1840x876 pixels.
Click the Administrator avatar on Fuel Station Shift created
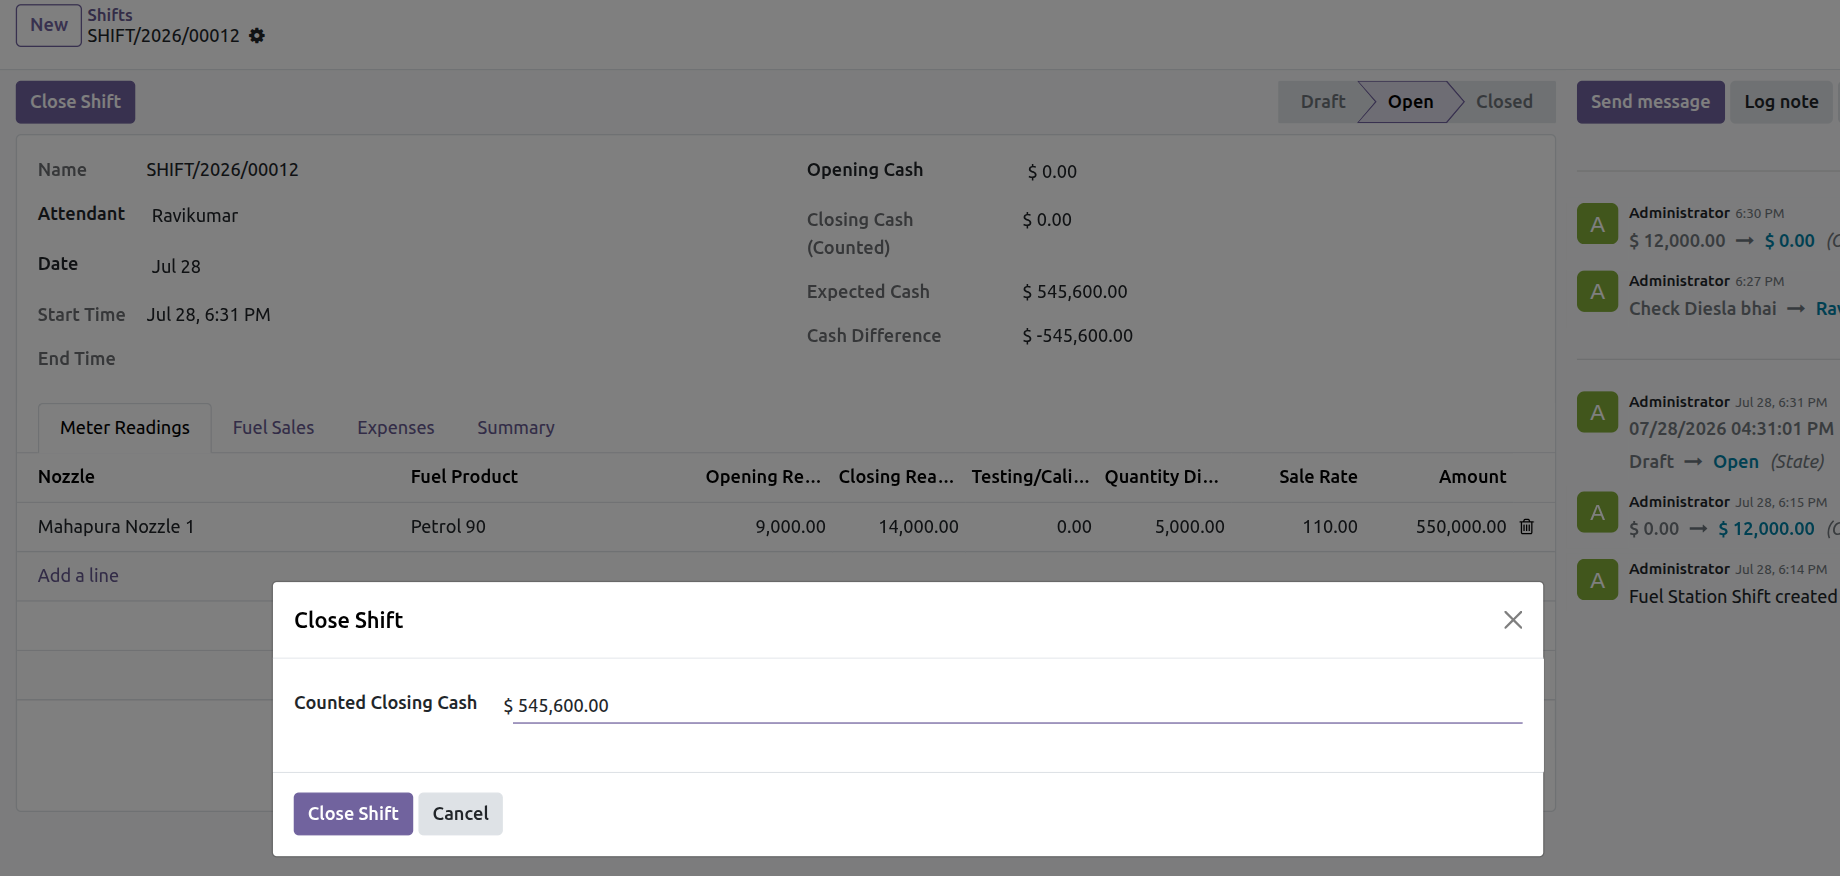point(1597,580)
